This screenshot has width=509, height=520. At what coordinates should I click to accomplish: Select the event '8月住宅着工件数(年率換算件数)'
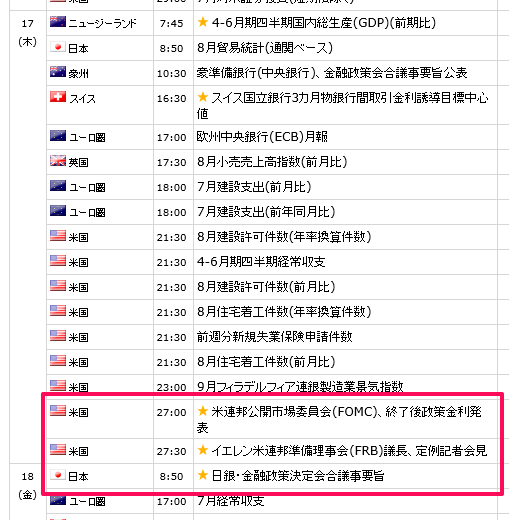284,312
